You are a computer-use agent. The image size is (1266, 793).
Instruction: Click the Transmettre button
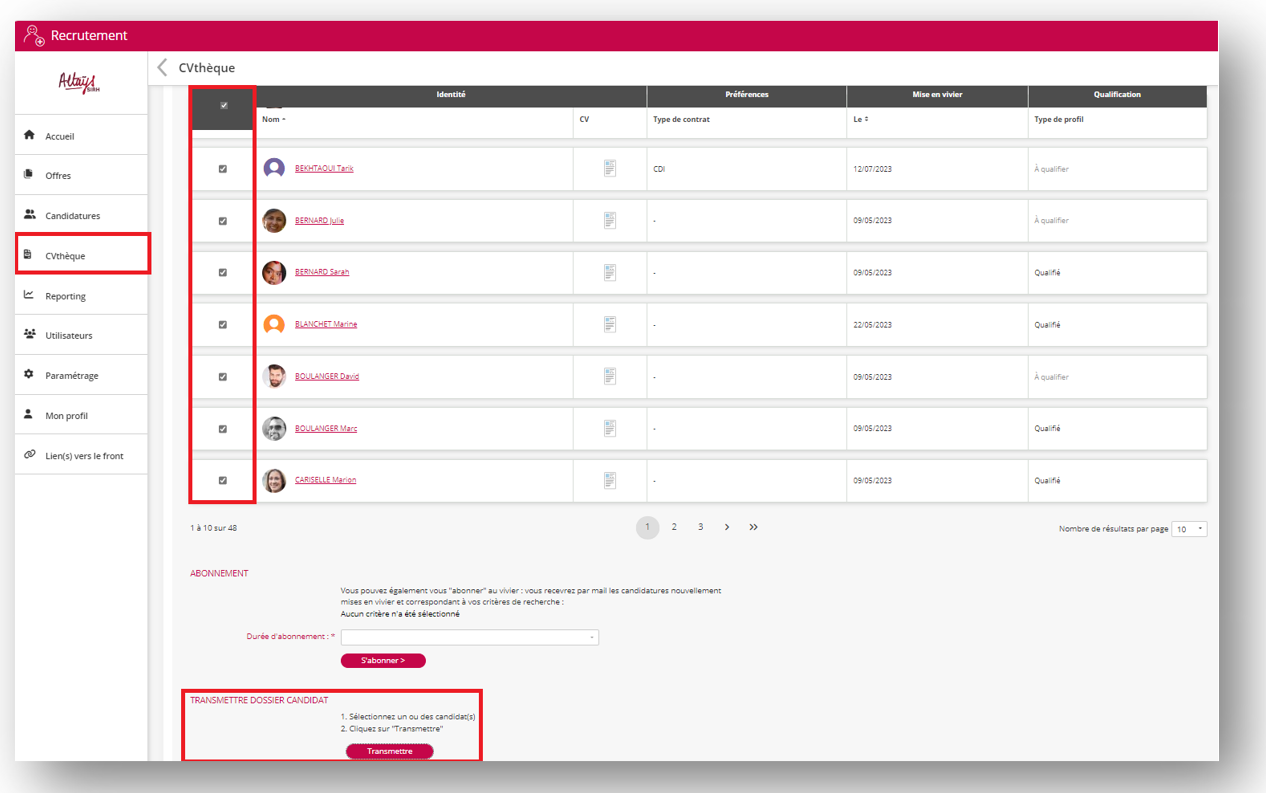point(389,751)
